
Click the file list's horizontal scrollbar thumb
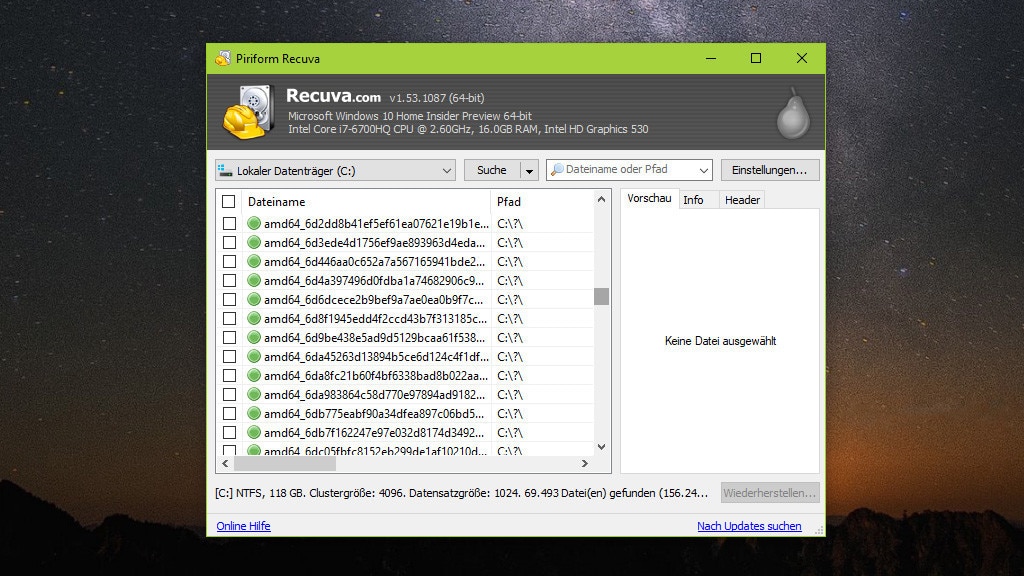[x=285, y=464]
